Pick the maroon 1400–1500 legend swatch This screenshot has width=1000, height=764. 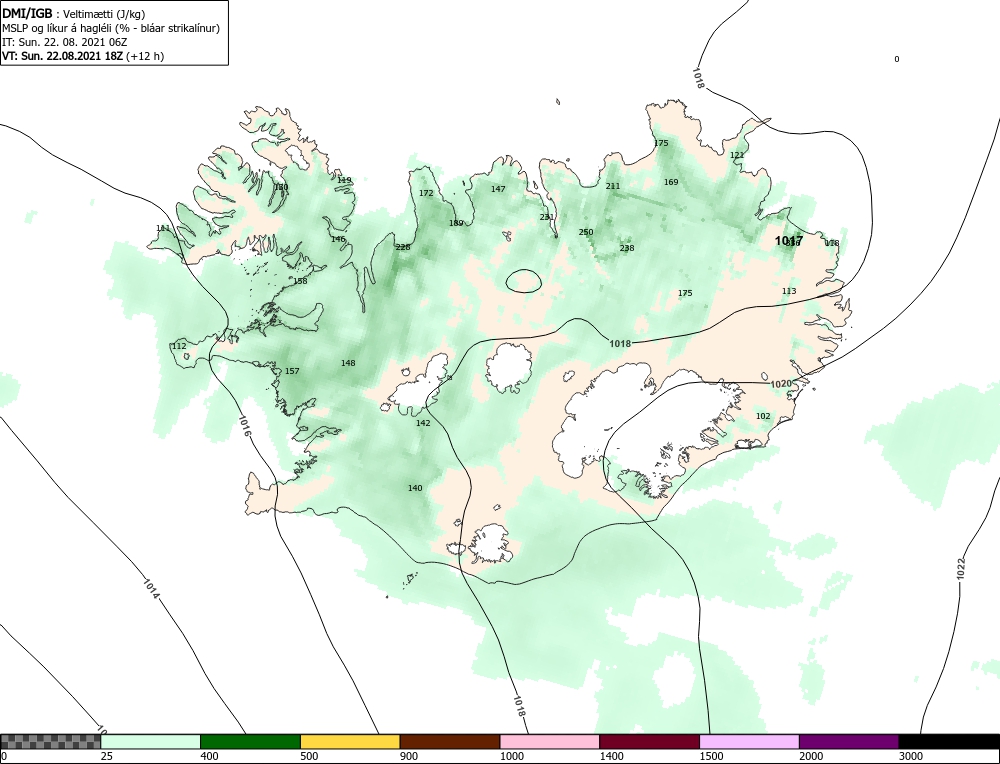coord(649,742)
